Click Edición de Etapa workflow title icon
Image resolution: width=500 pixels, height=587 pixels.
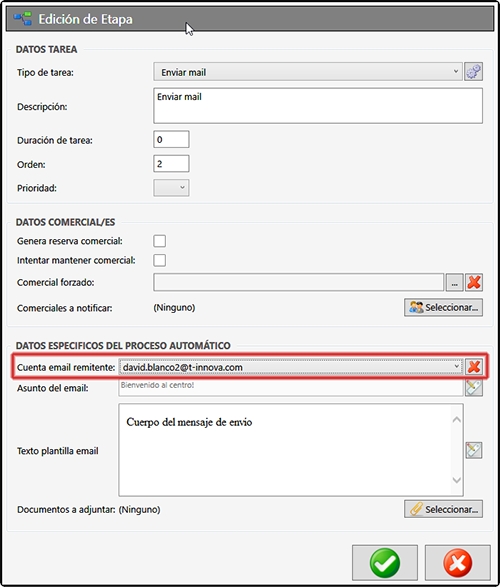tap(23, 18)
